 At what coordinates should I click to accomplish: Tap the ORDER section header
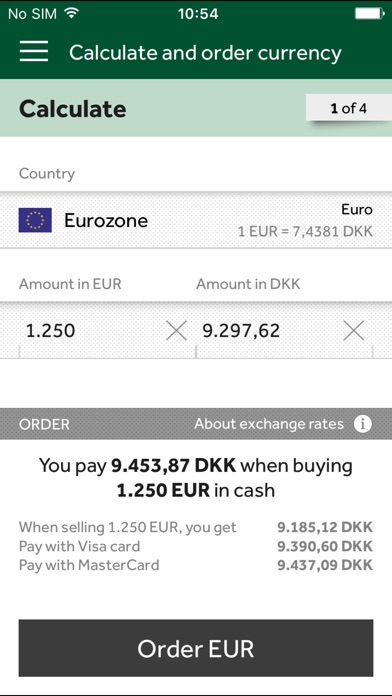[44, 424]
